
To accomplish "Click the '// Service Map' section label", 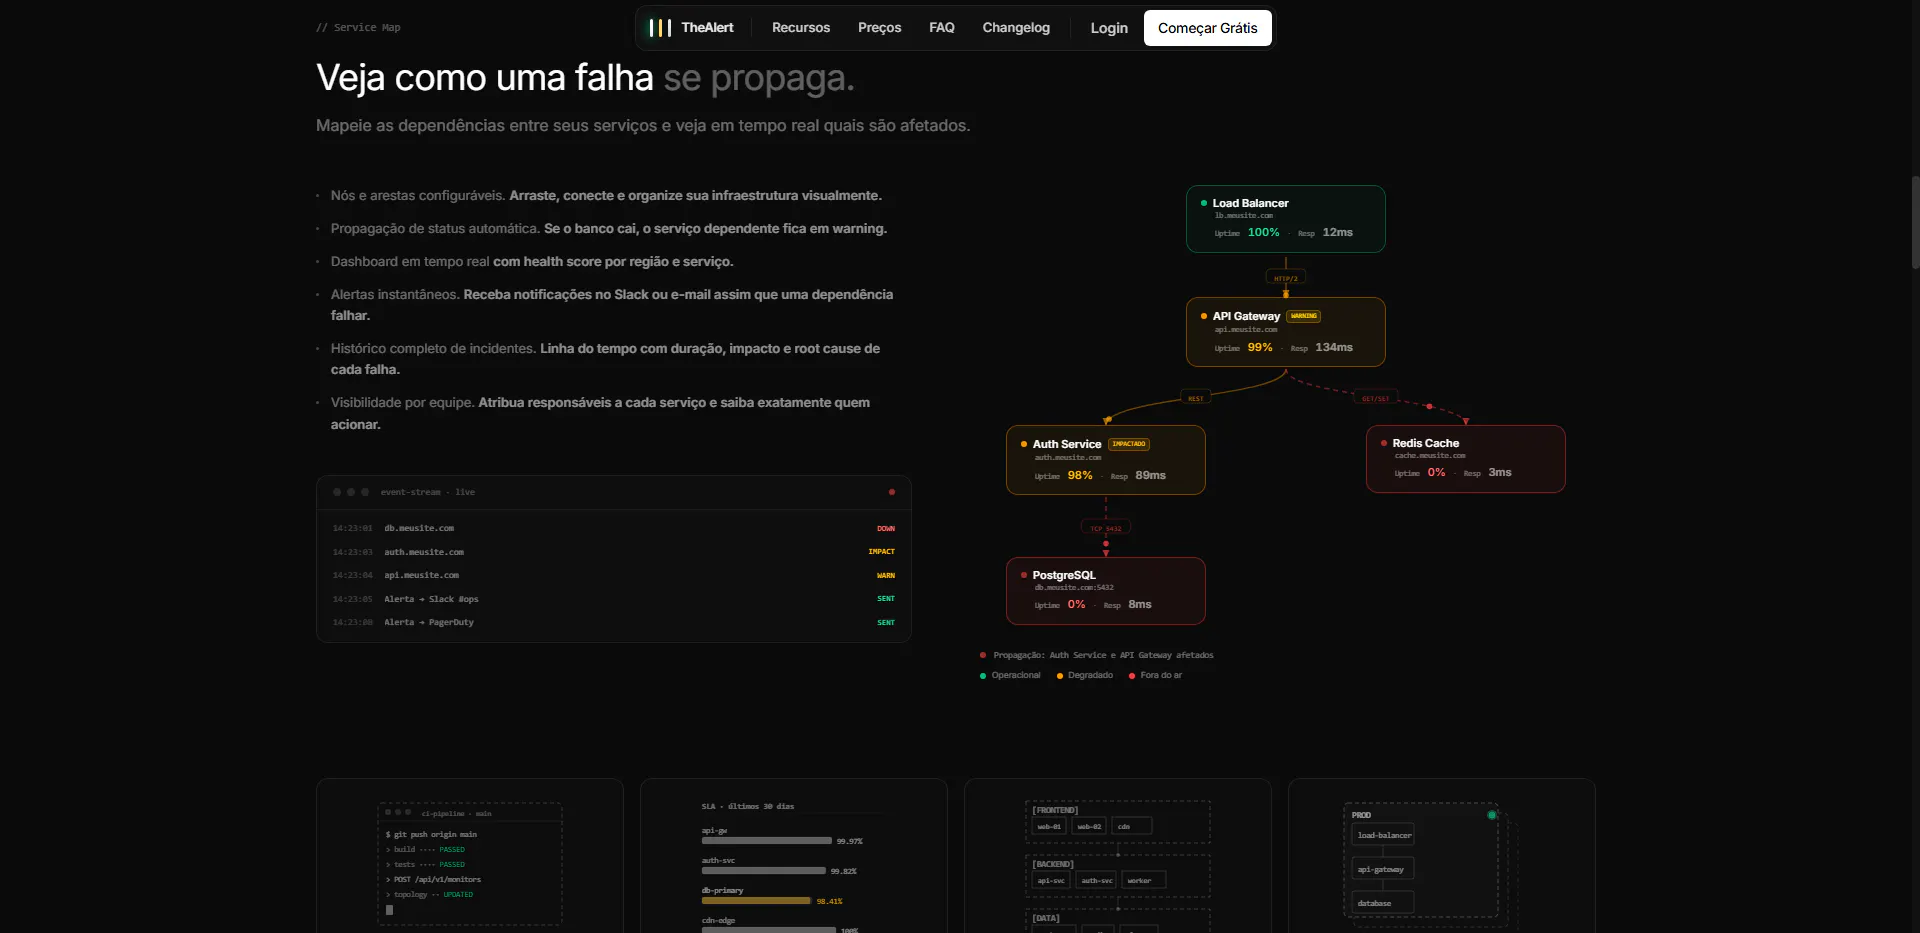I will tap(358, 28).
